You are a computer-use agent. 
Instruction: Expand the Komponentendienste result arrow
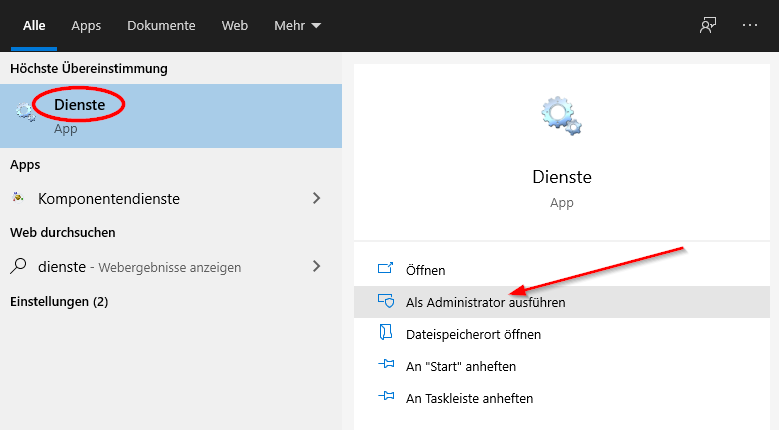tap(317, 198)
